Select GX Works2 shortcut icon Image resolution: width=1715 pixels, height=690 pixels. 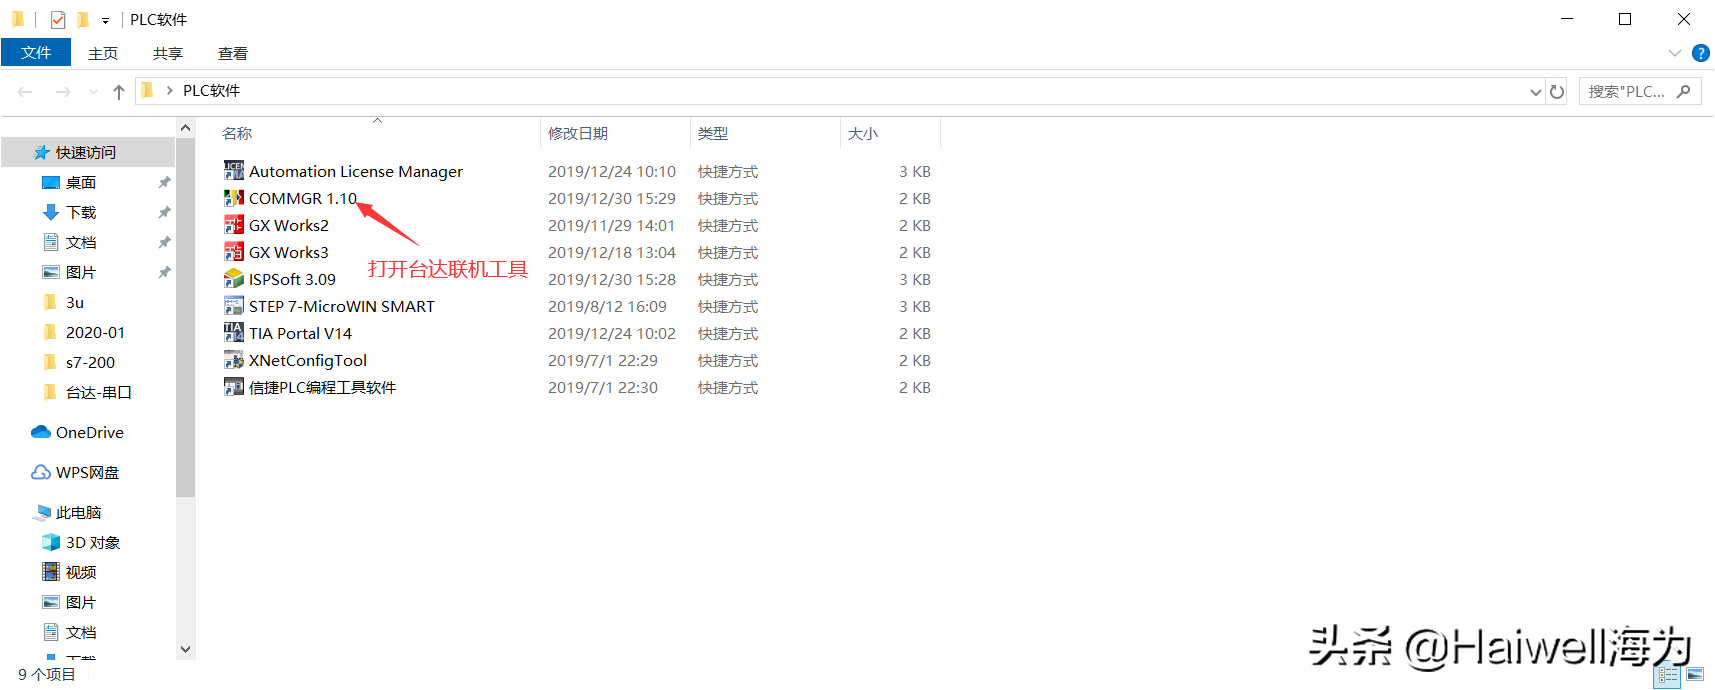click(x=234, y=225)
